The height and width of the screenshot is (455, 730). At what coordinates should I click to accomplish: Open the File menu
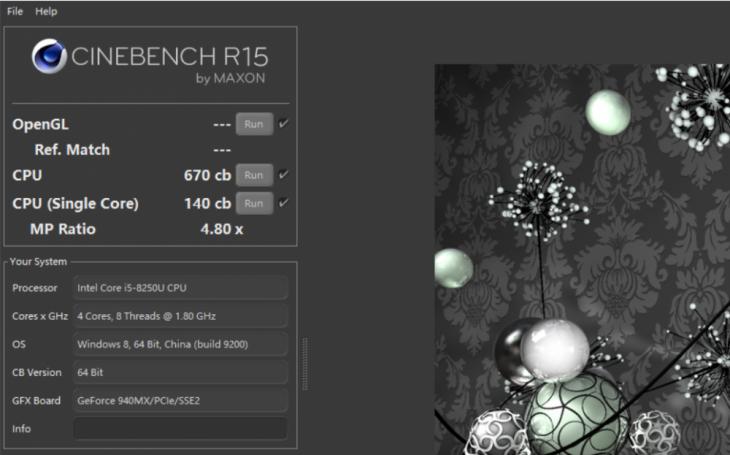(x=15, y=12)
